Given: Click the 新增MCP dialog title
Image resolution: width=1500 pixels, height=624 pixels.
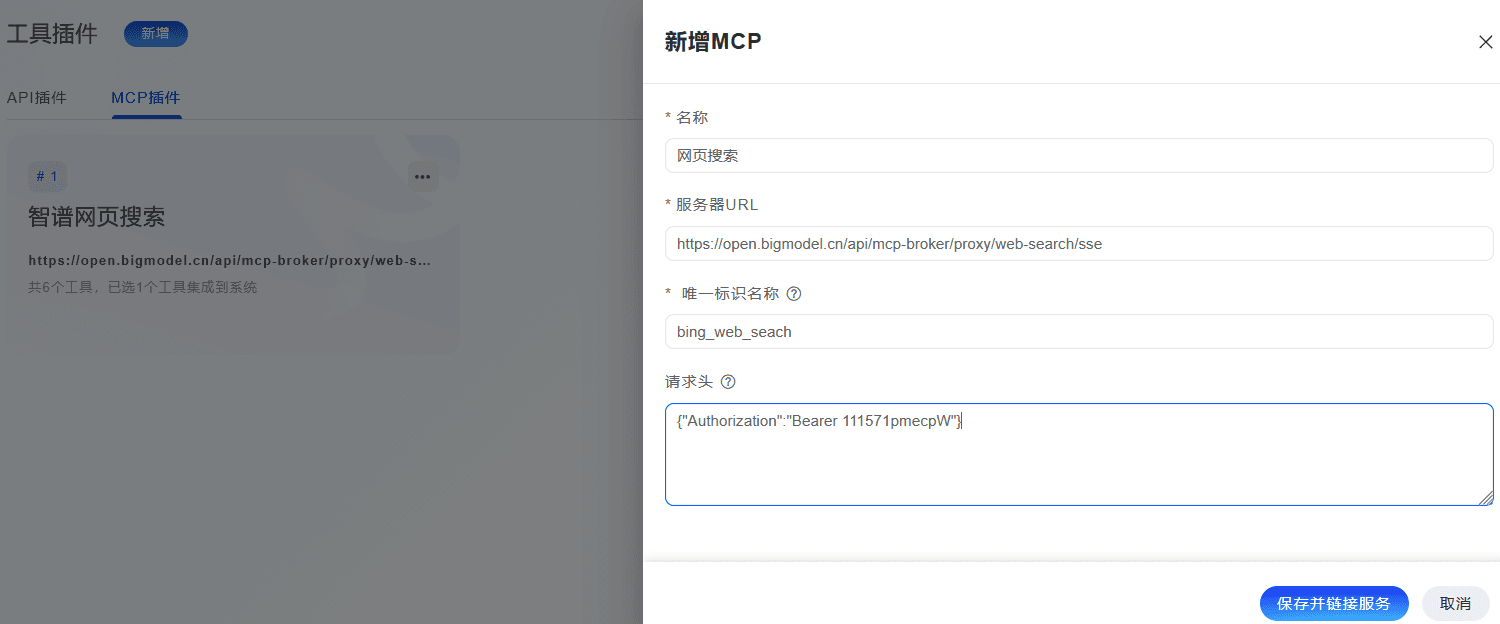Looking at the screenshot, I should click(713, 42).
